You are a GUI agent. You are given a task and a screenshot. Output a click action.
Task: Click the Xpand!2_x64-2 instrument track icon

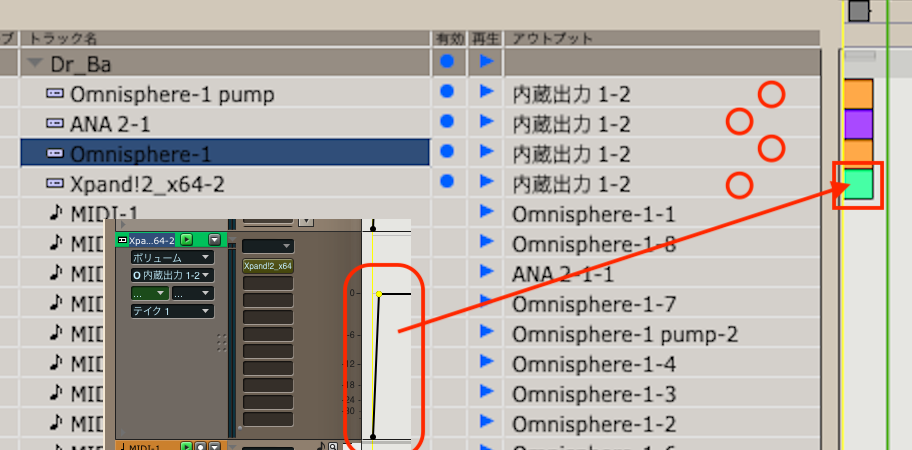[55, 184]
